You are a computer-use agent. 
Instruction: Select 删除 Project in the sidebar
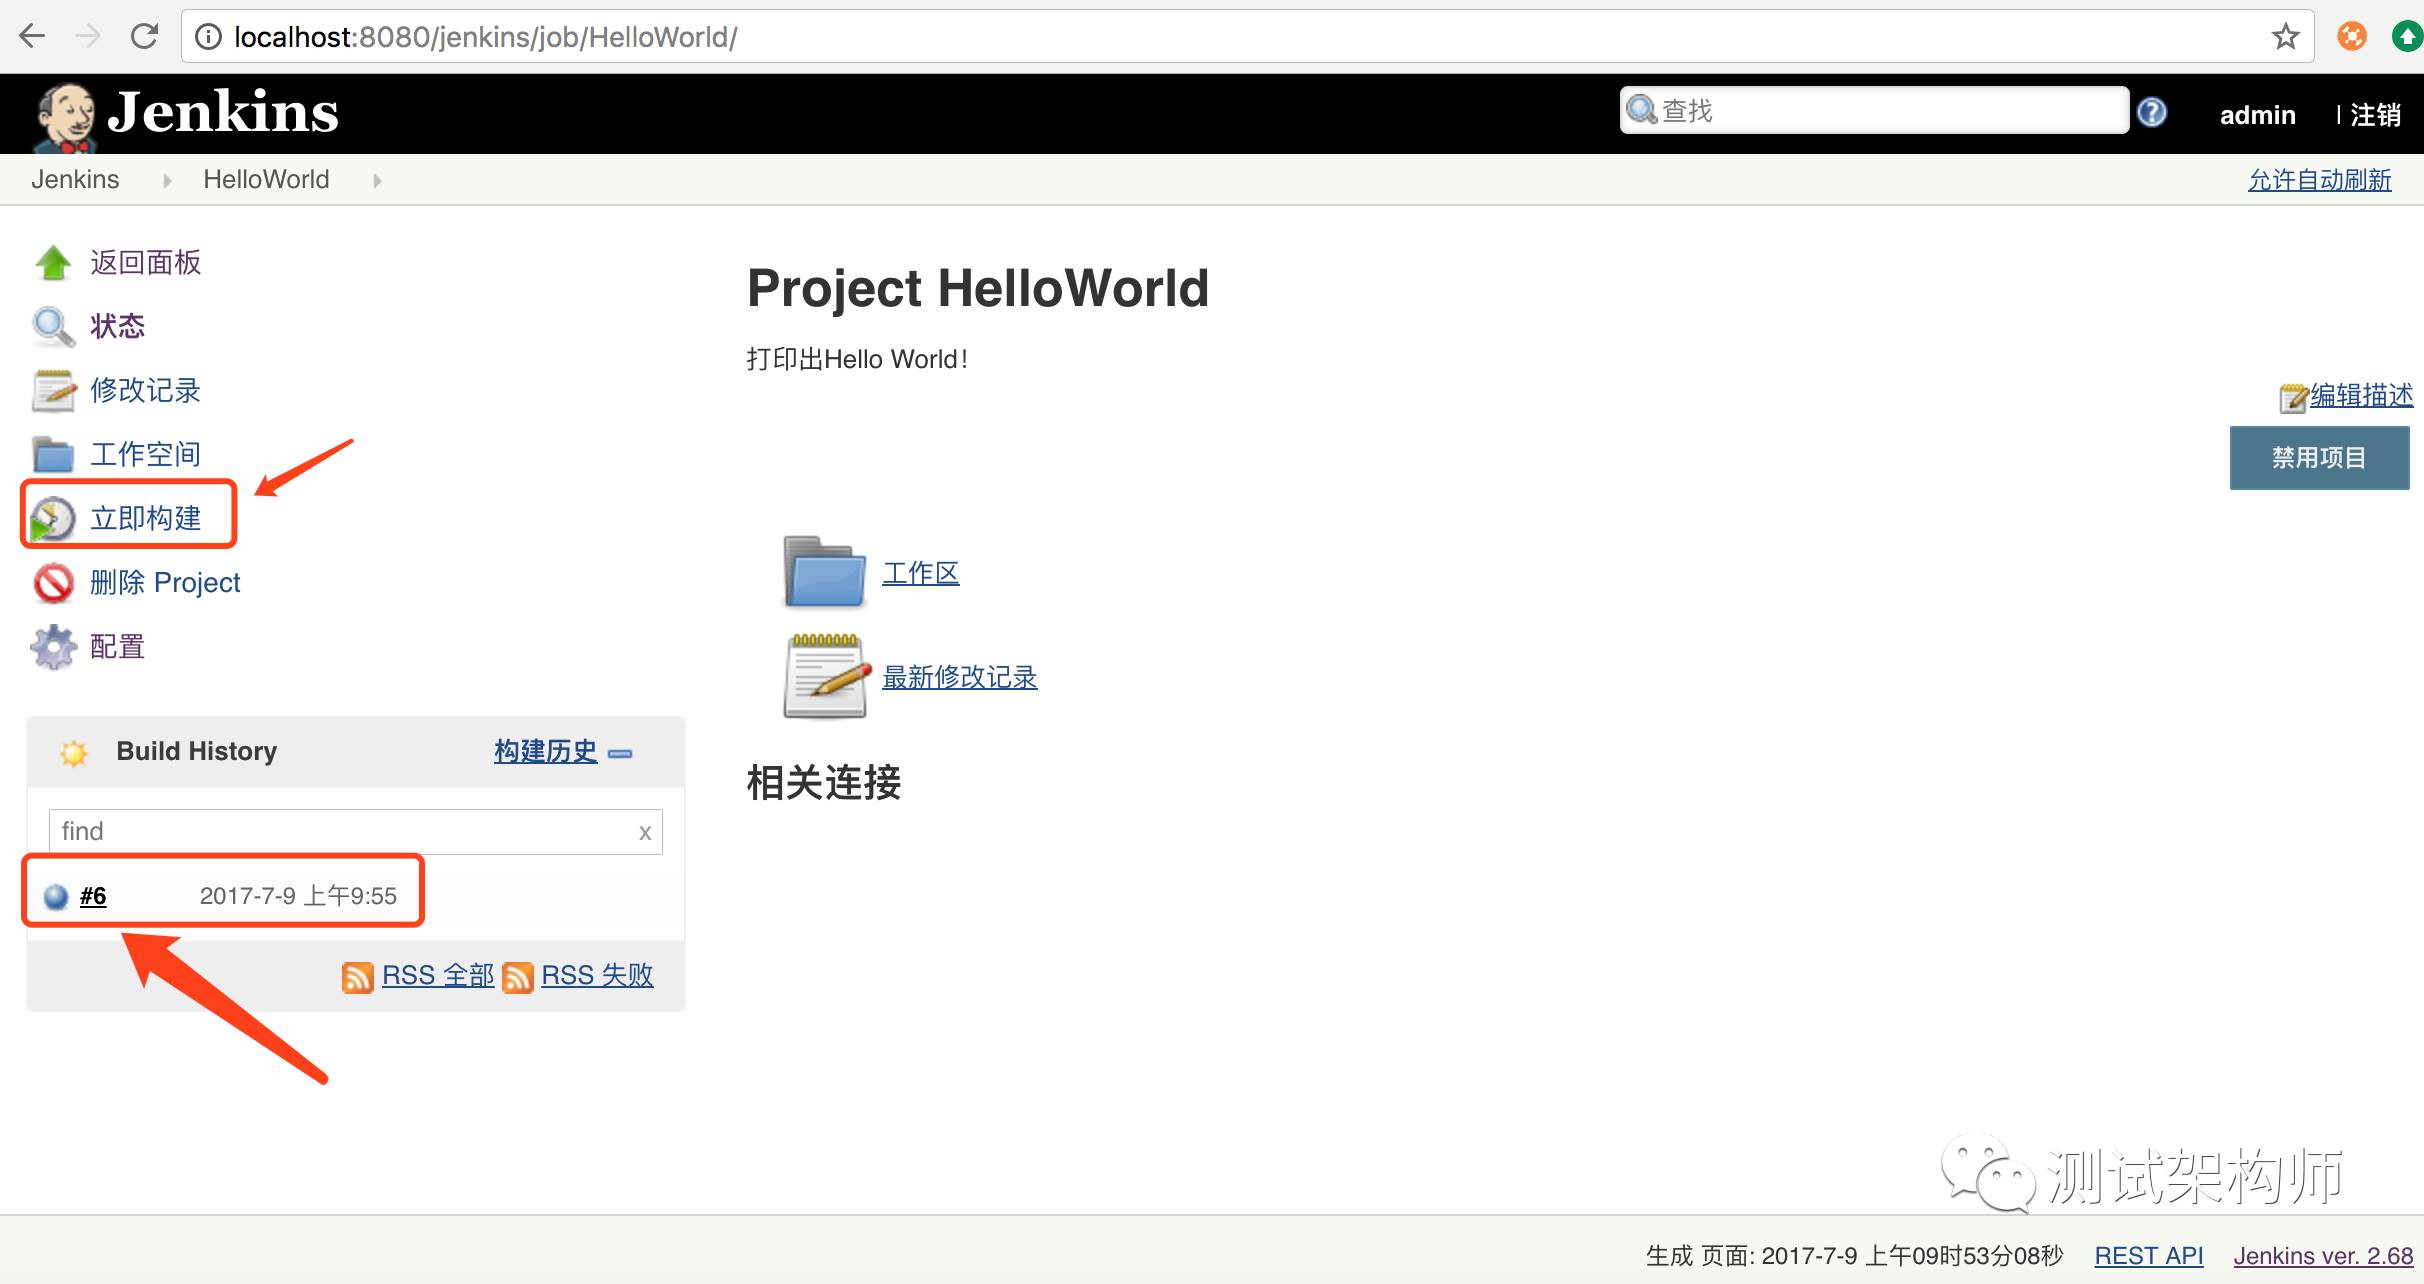point(165,583)
